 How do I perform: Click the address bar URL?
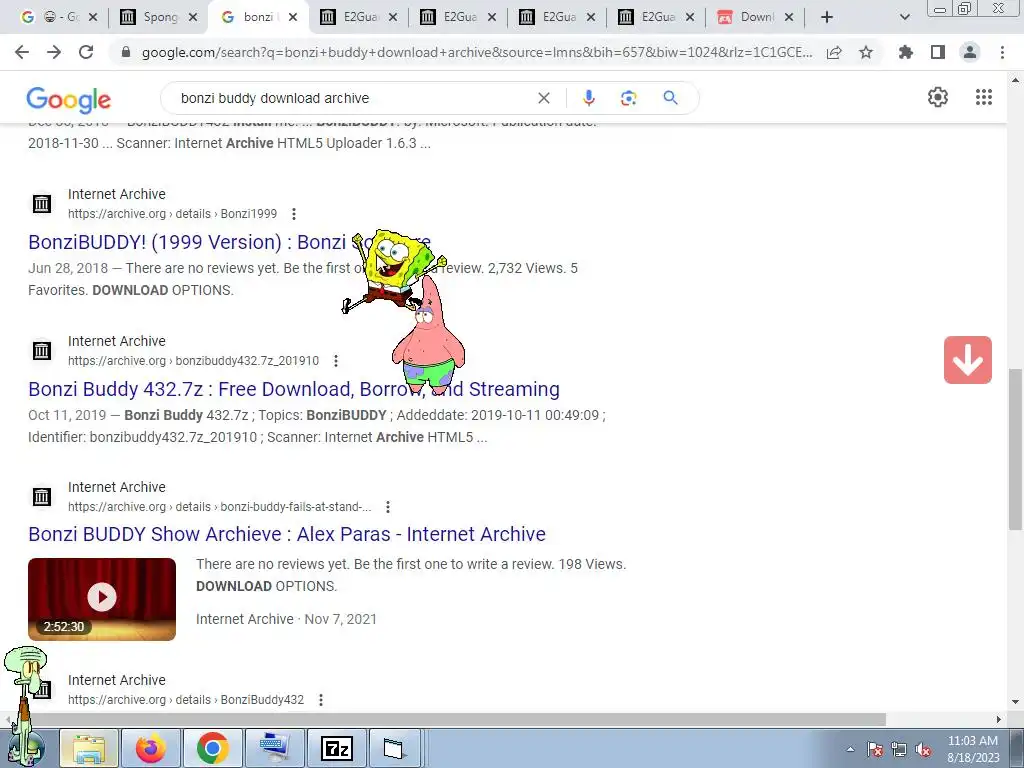[x=477, y=52]
